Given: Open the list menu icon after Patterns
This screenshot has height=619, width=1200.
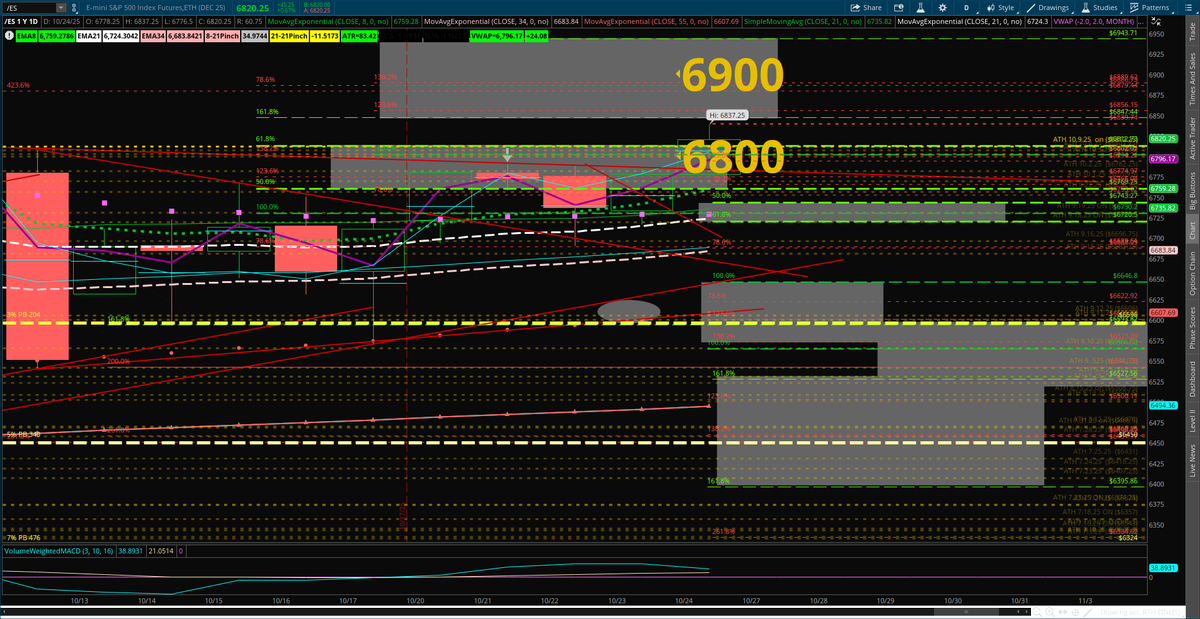Looking at the screenshot, I should 1188,8.
